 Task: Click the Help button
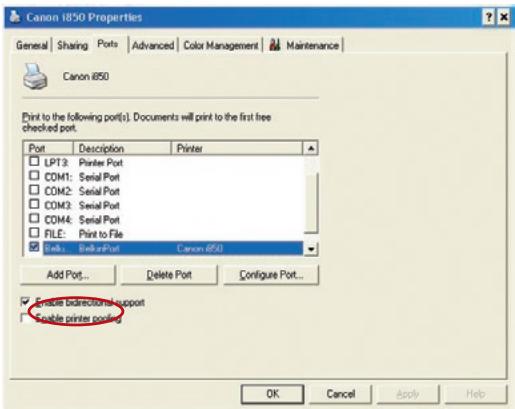coord(475,394)
